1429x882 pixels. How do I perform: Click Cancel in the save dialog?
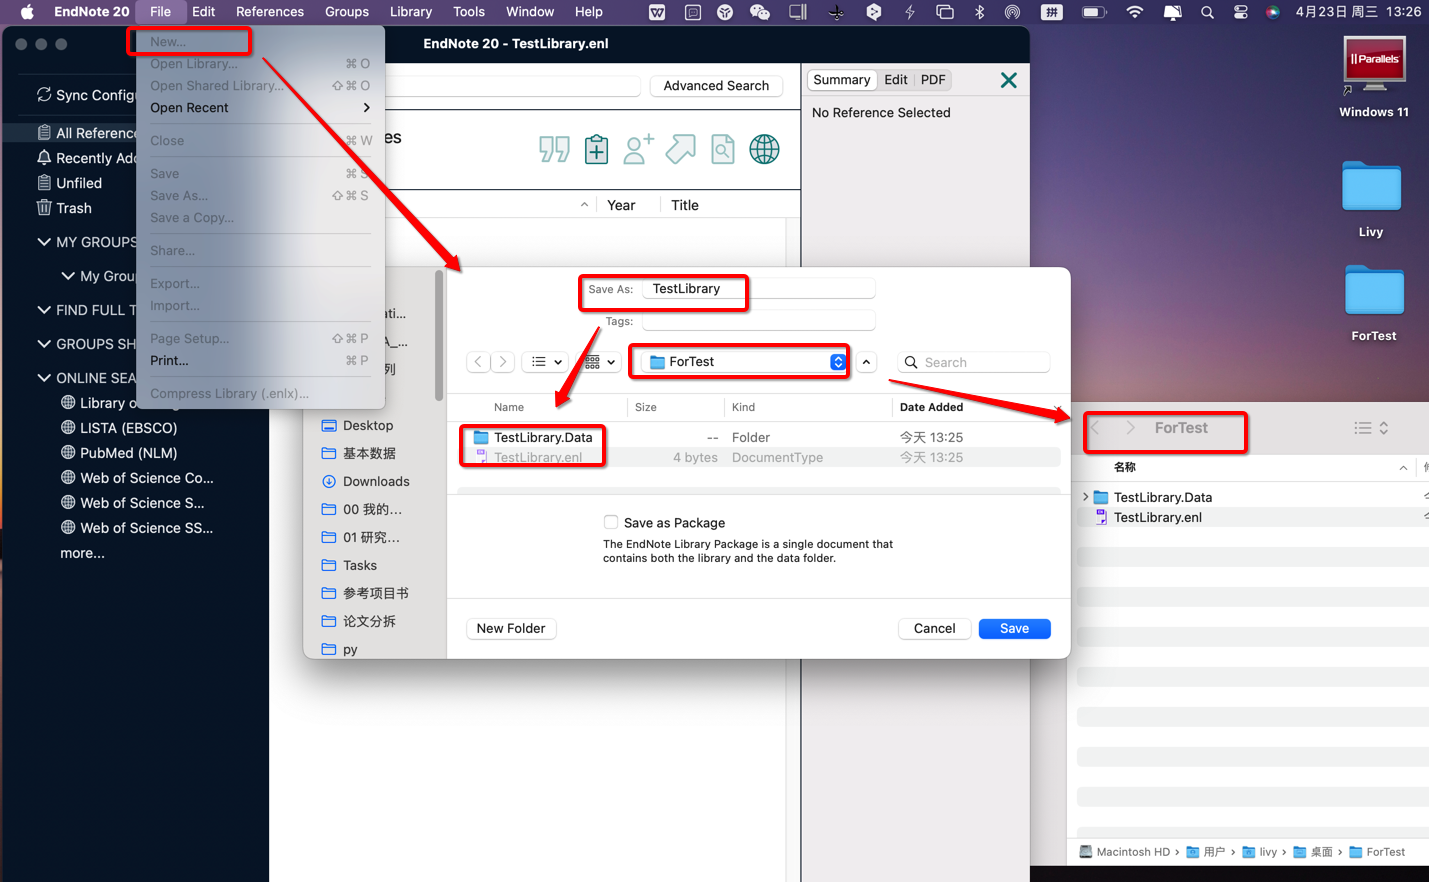coord(934,629)
